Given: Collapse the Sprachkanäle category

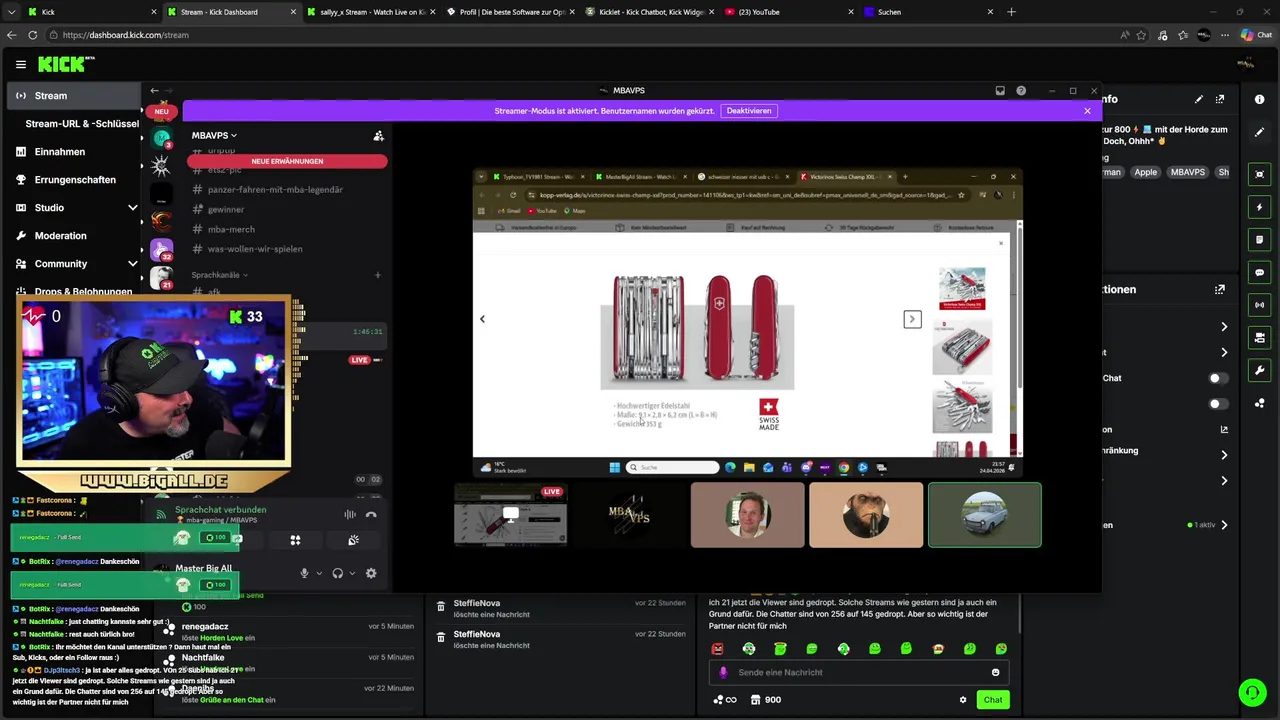Looking at the screenshot, I should tap(220, 275).
